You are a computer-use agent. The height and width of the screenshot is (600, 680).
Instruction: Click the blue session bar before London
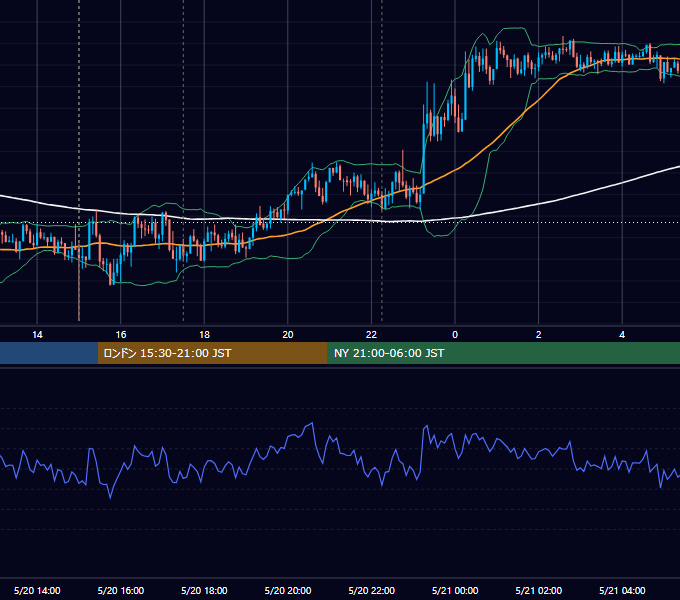pos(49,353)
